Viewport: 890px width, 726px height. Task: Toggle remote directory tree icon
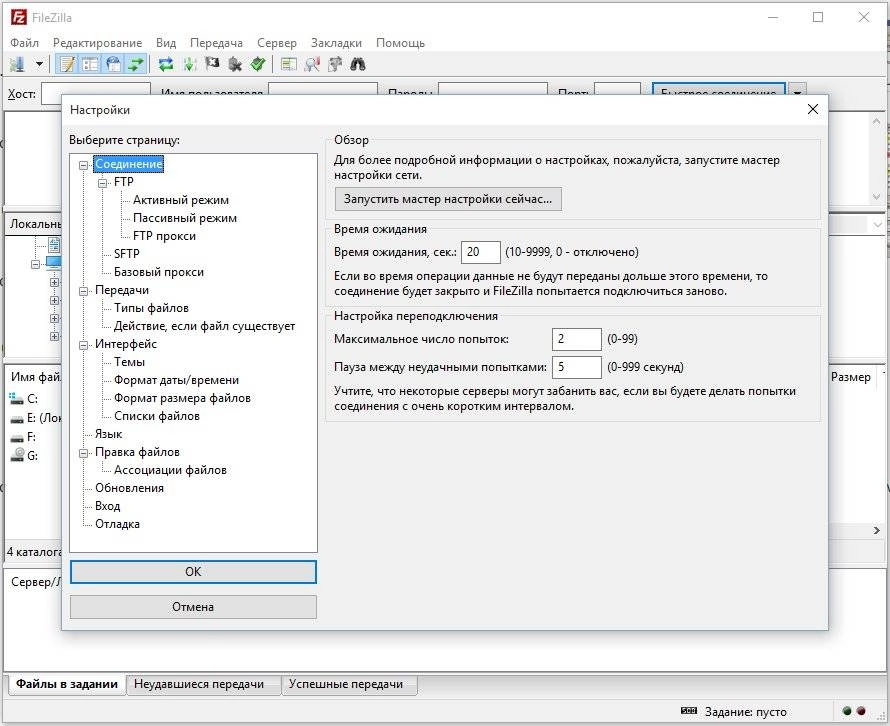tap(114, 64)
